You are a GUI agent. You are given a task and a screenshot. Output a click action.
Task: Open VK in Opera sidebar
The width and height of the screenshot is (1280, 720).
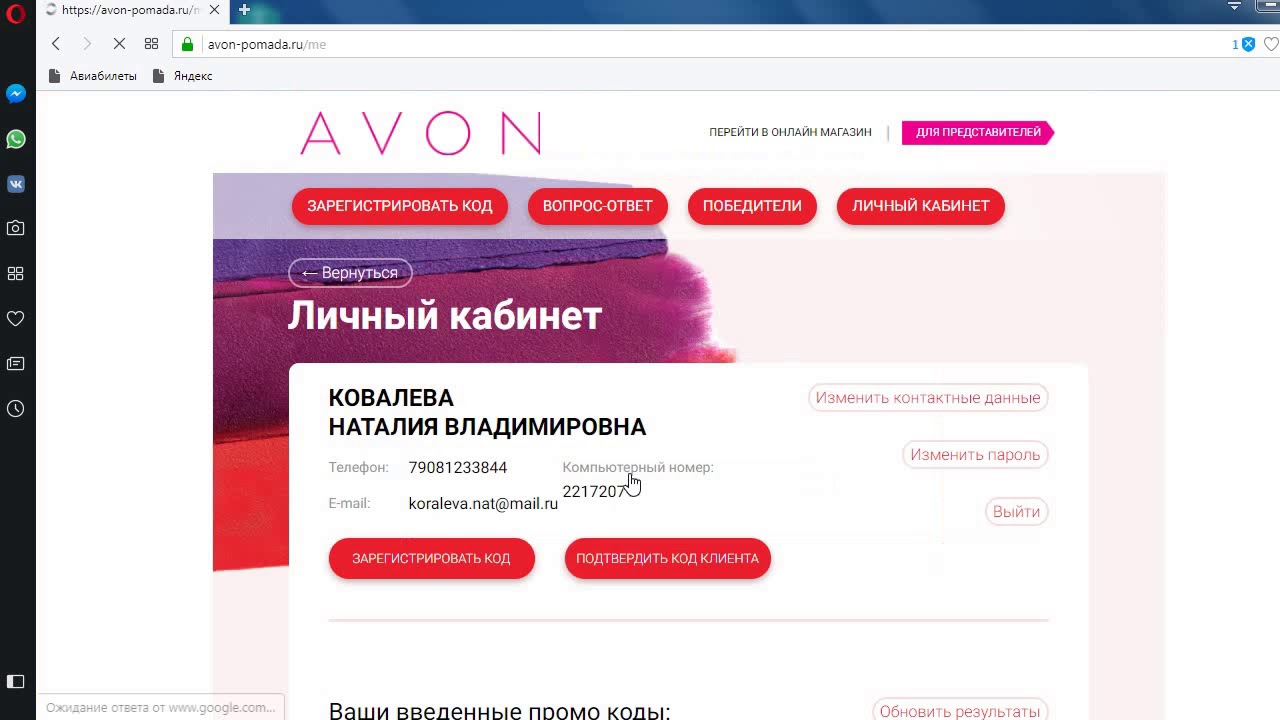[x=16, y=184]
